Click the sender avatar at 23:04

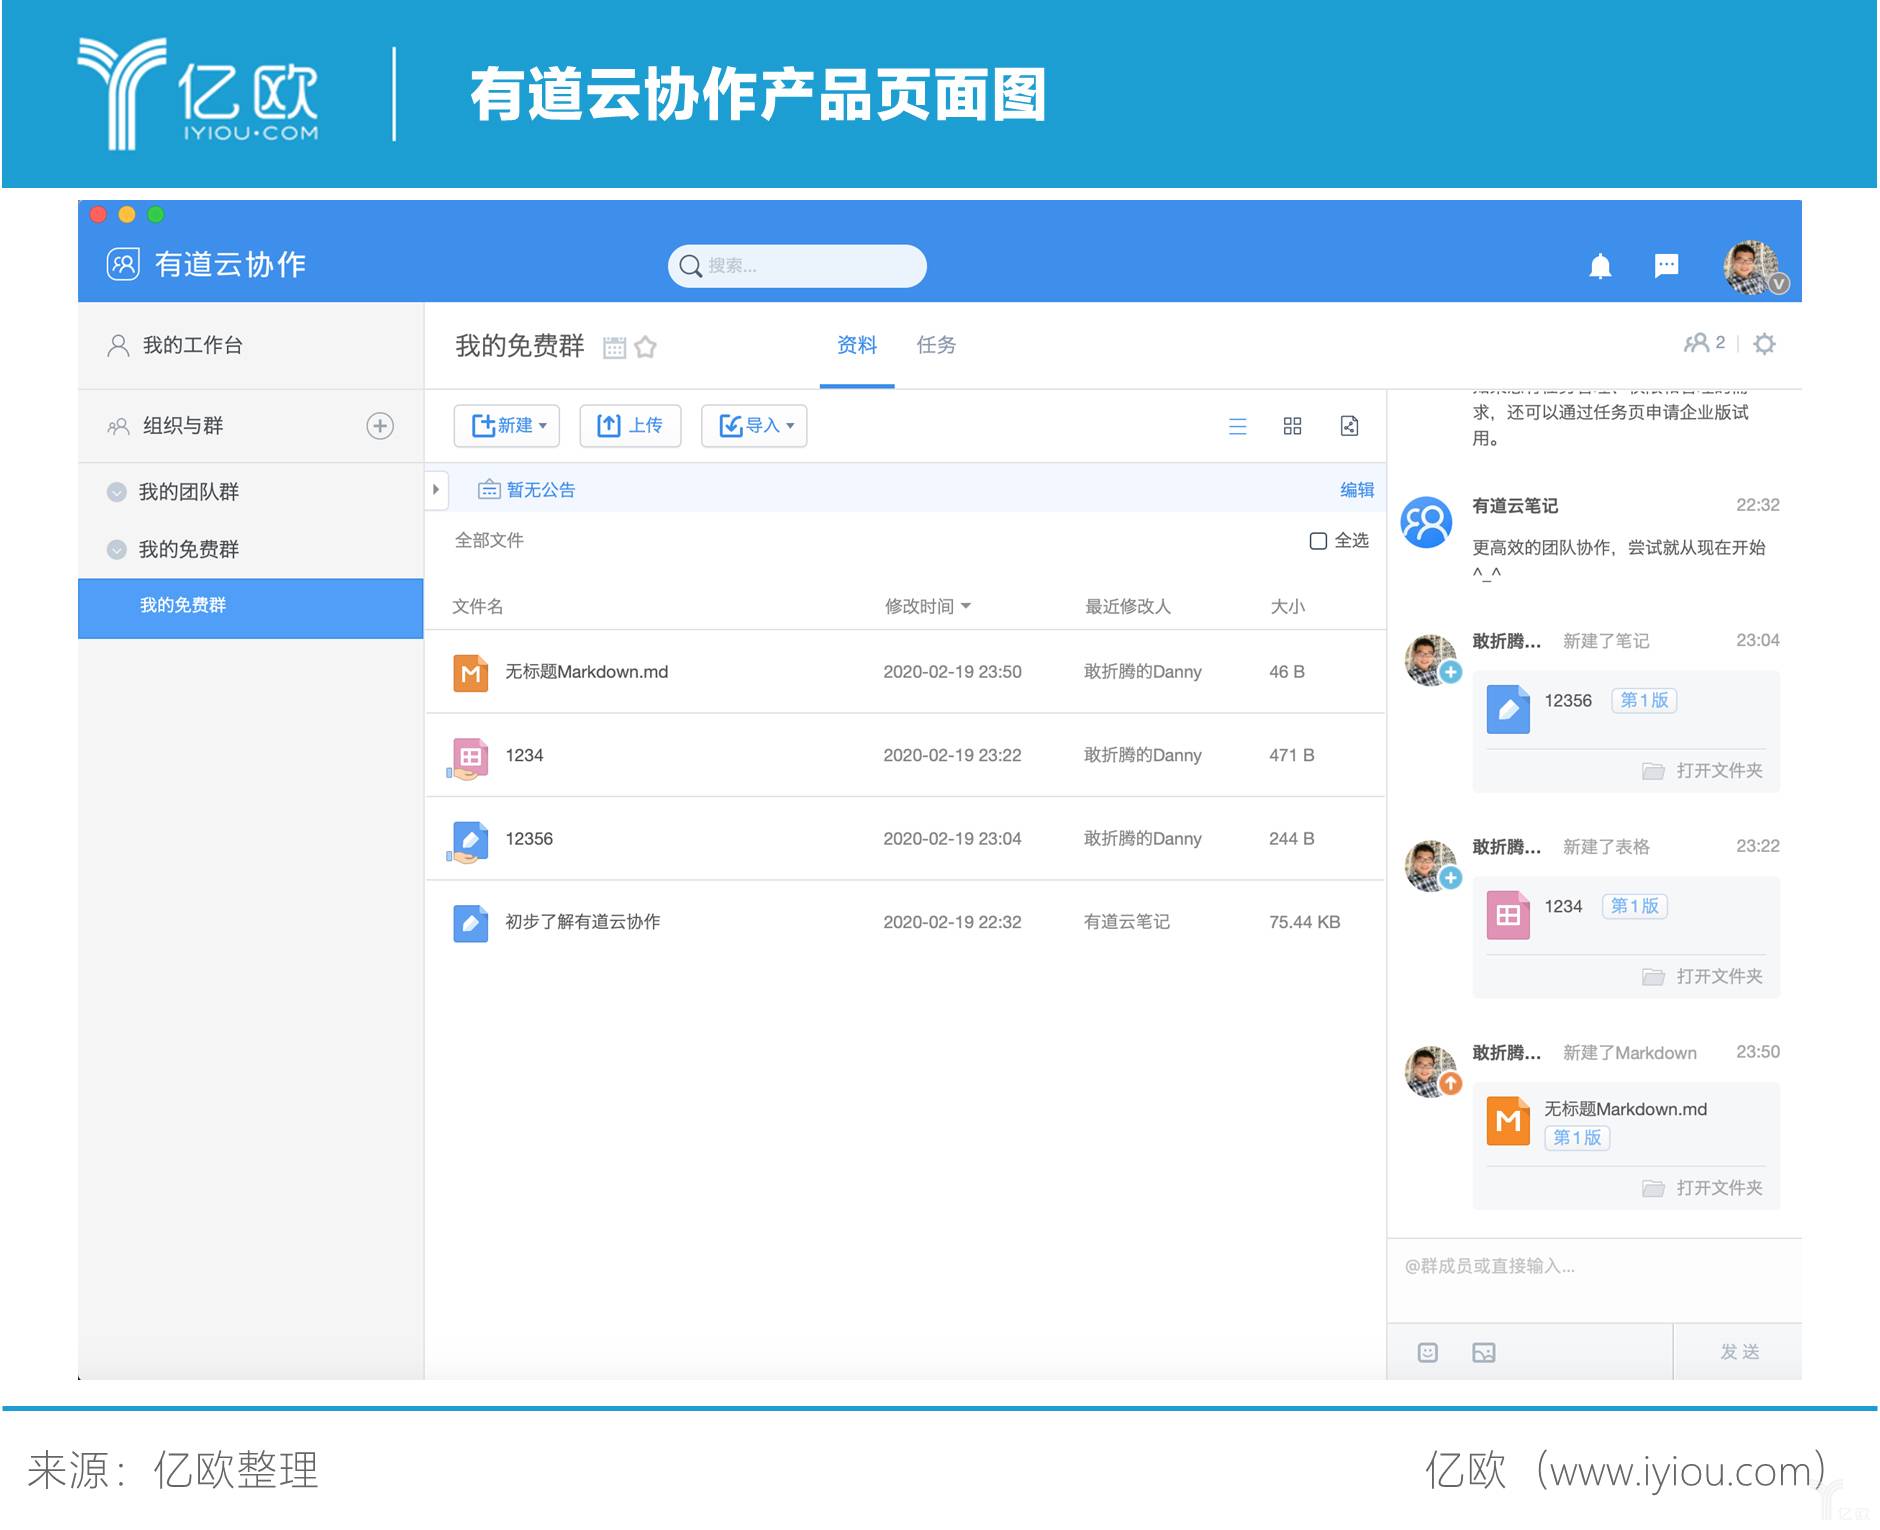coord(1431,660)
